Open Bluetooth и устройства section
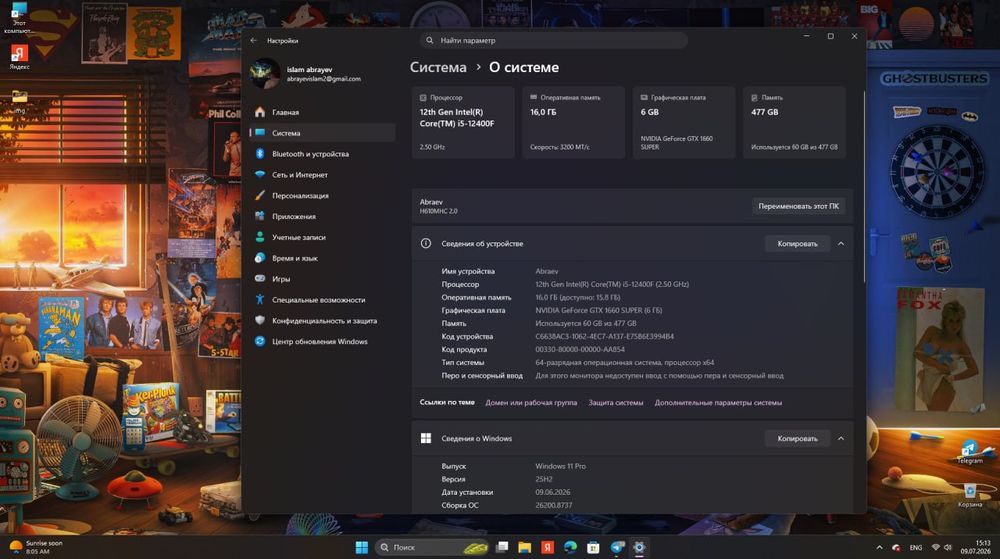1000x559 pixels. pyautogui.click(x=322, y=154)
